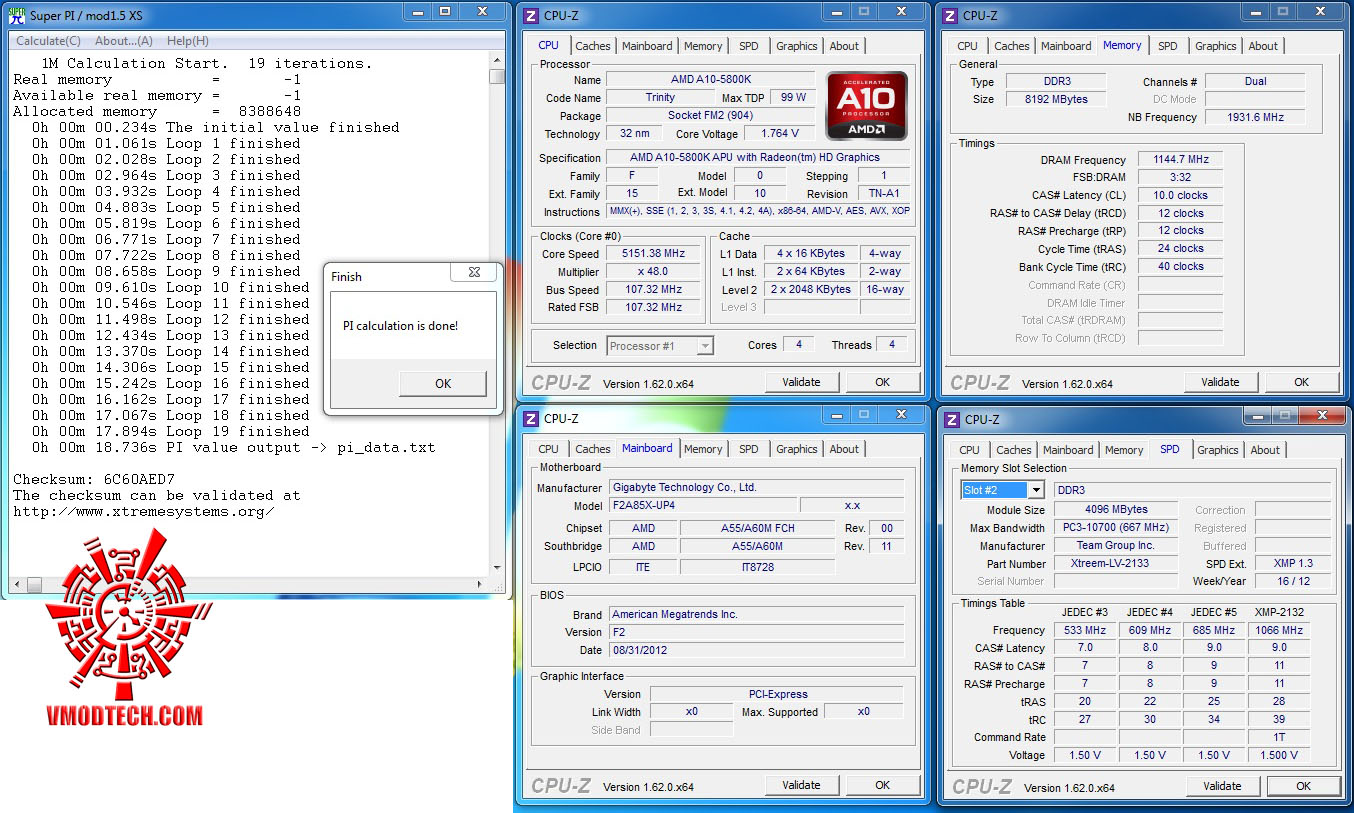Screen dimensions: 1354x813
Task: Click OK in the CPU-Z SPD window
Action: pyautogui.click(x=1303, y=786)
